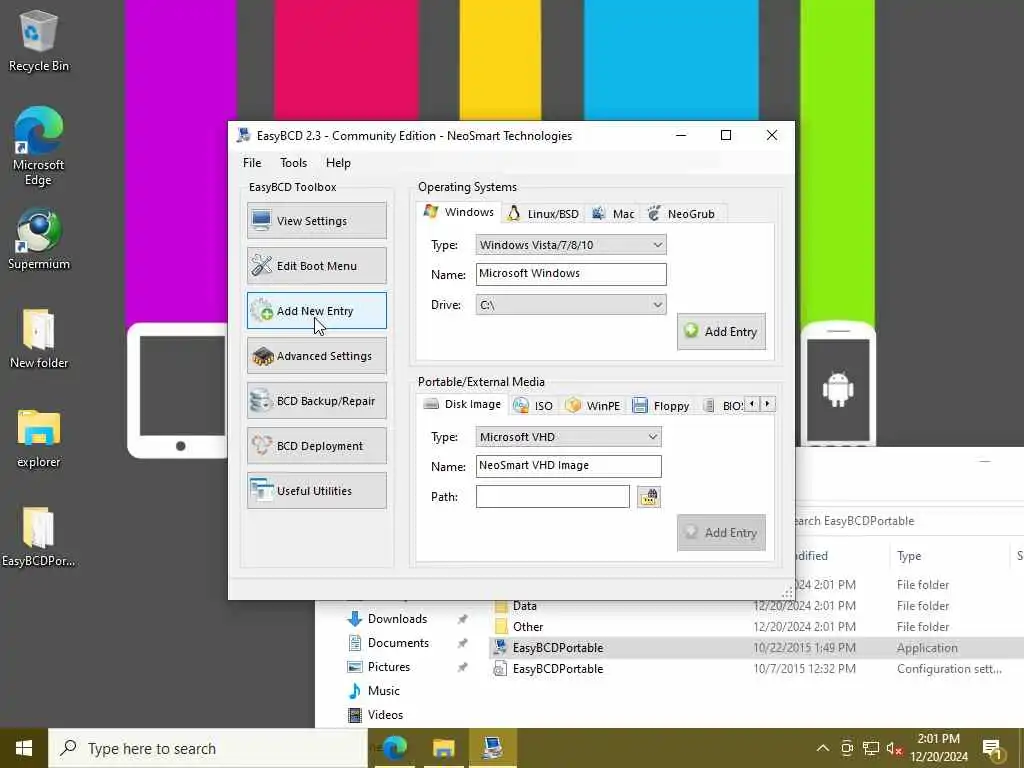Image resolution: width=1024 pixels, height=768 pixels.
Task: Click the Windows flag tab icon
Action: (430, 212)
